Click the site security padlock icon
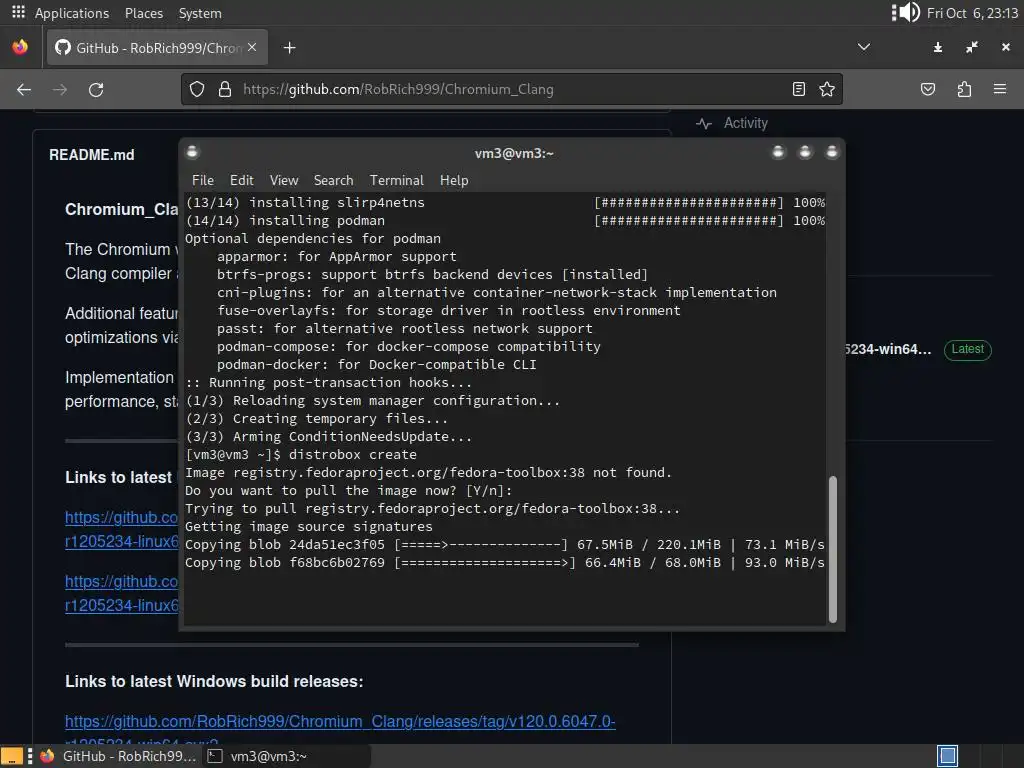 (x=225, y=89)
